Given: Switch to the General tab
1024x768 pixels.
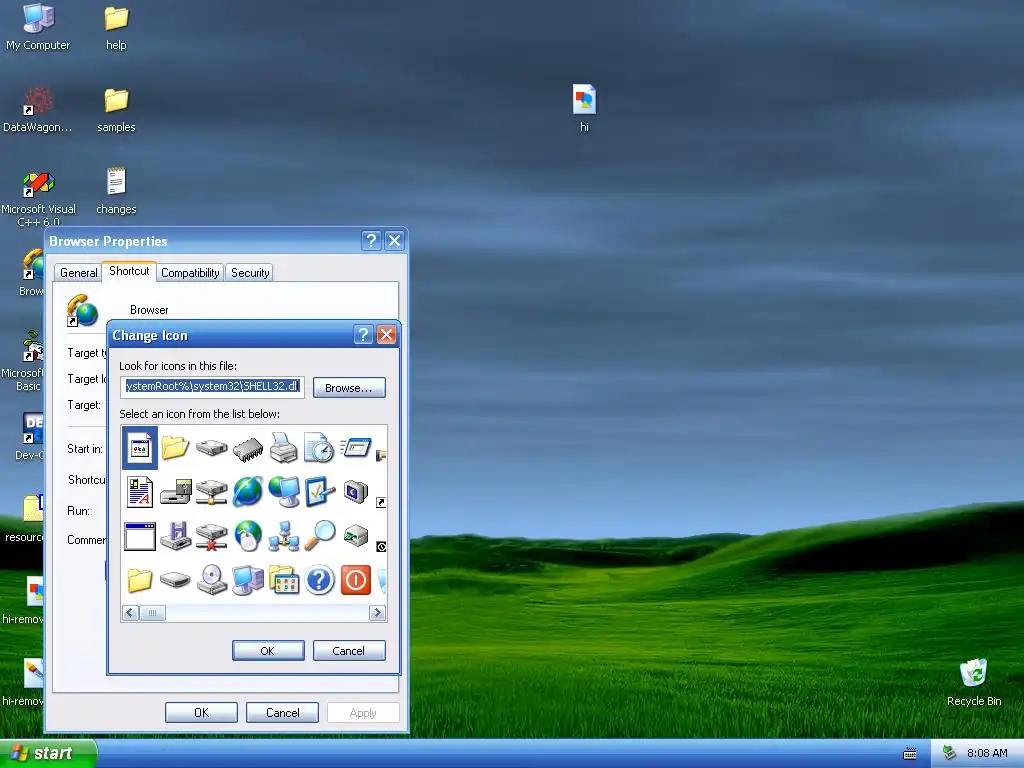Looking at the screenshot, I should pos(78,273).
